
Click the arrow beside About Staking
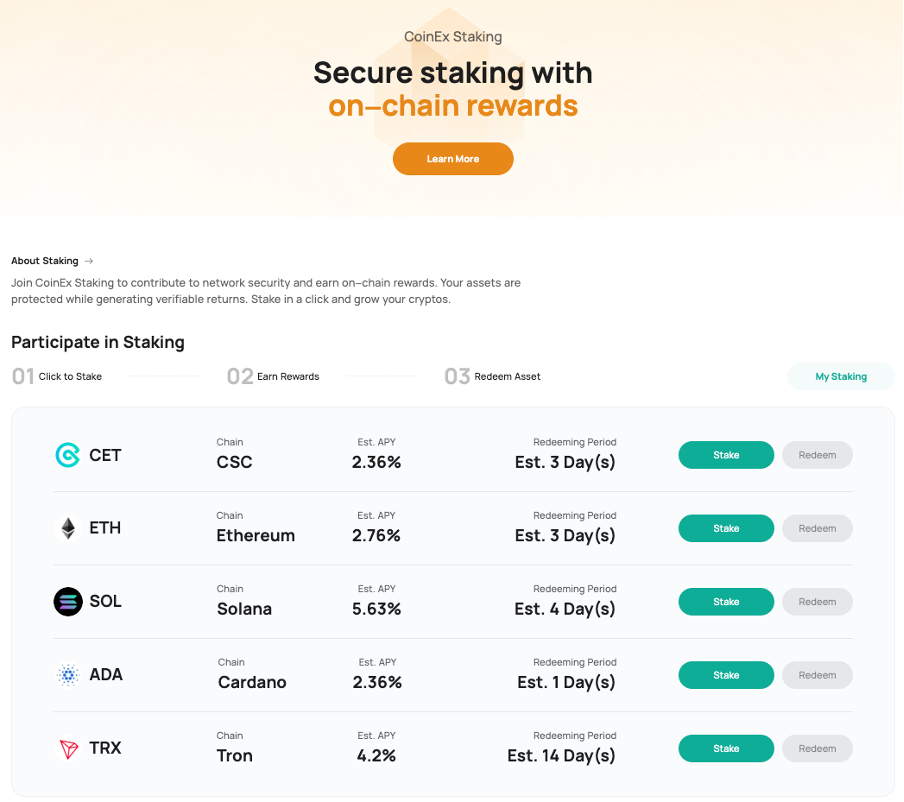click(89, 261)
